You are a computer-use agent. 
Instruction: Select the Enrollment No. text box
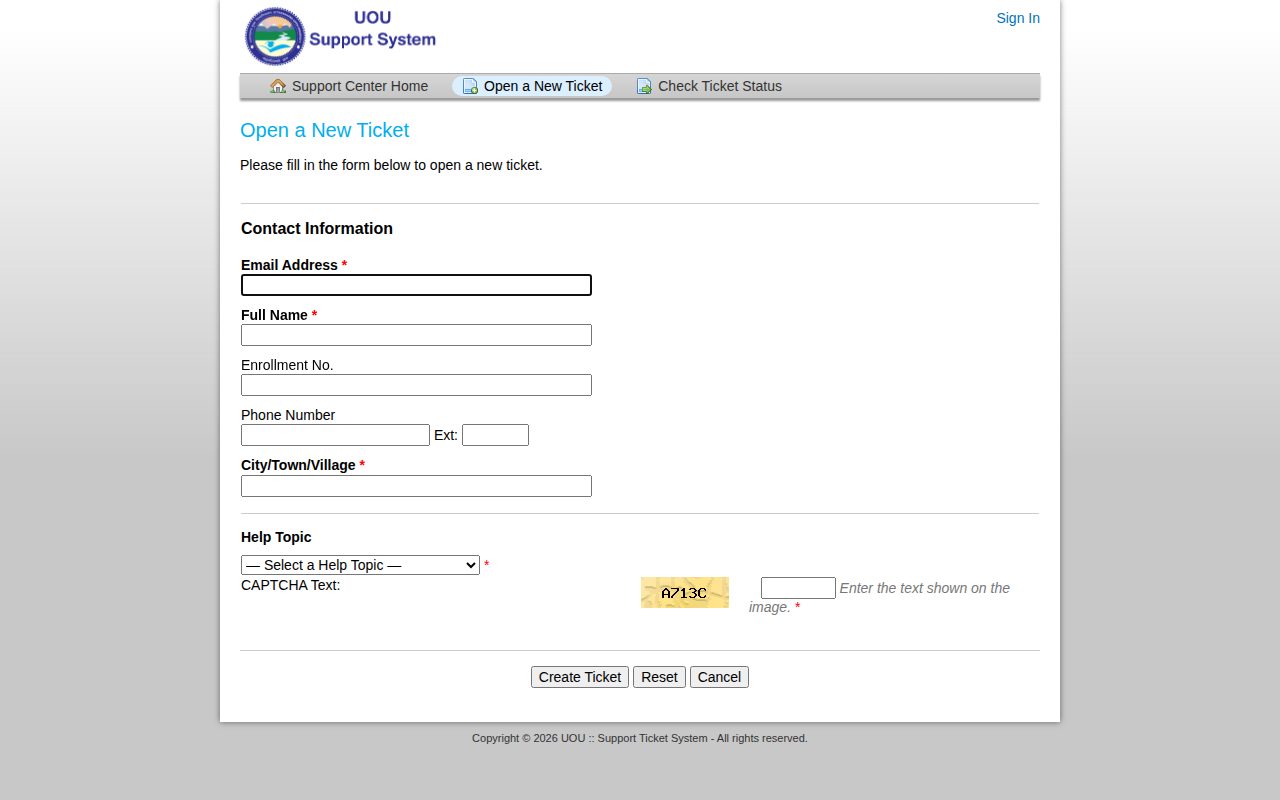coord(416,385)
